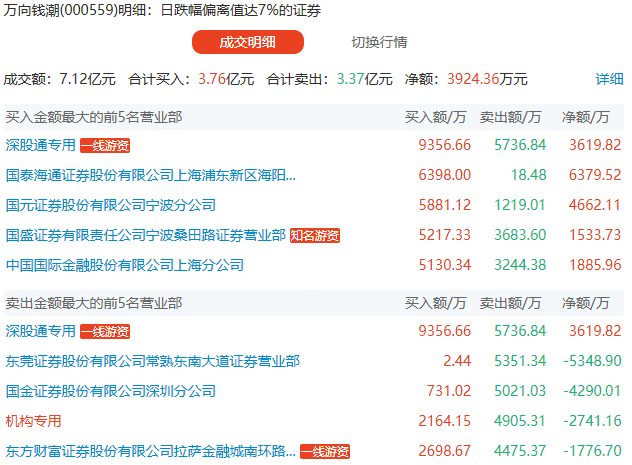Viewport: 632px width, 465px height.
Task: Click the 买入金额最大的前5名营业部 header
Action: point(94,117)
